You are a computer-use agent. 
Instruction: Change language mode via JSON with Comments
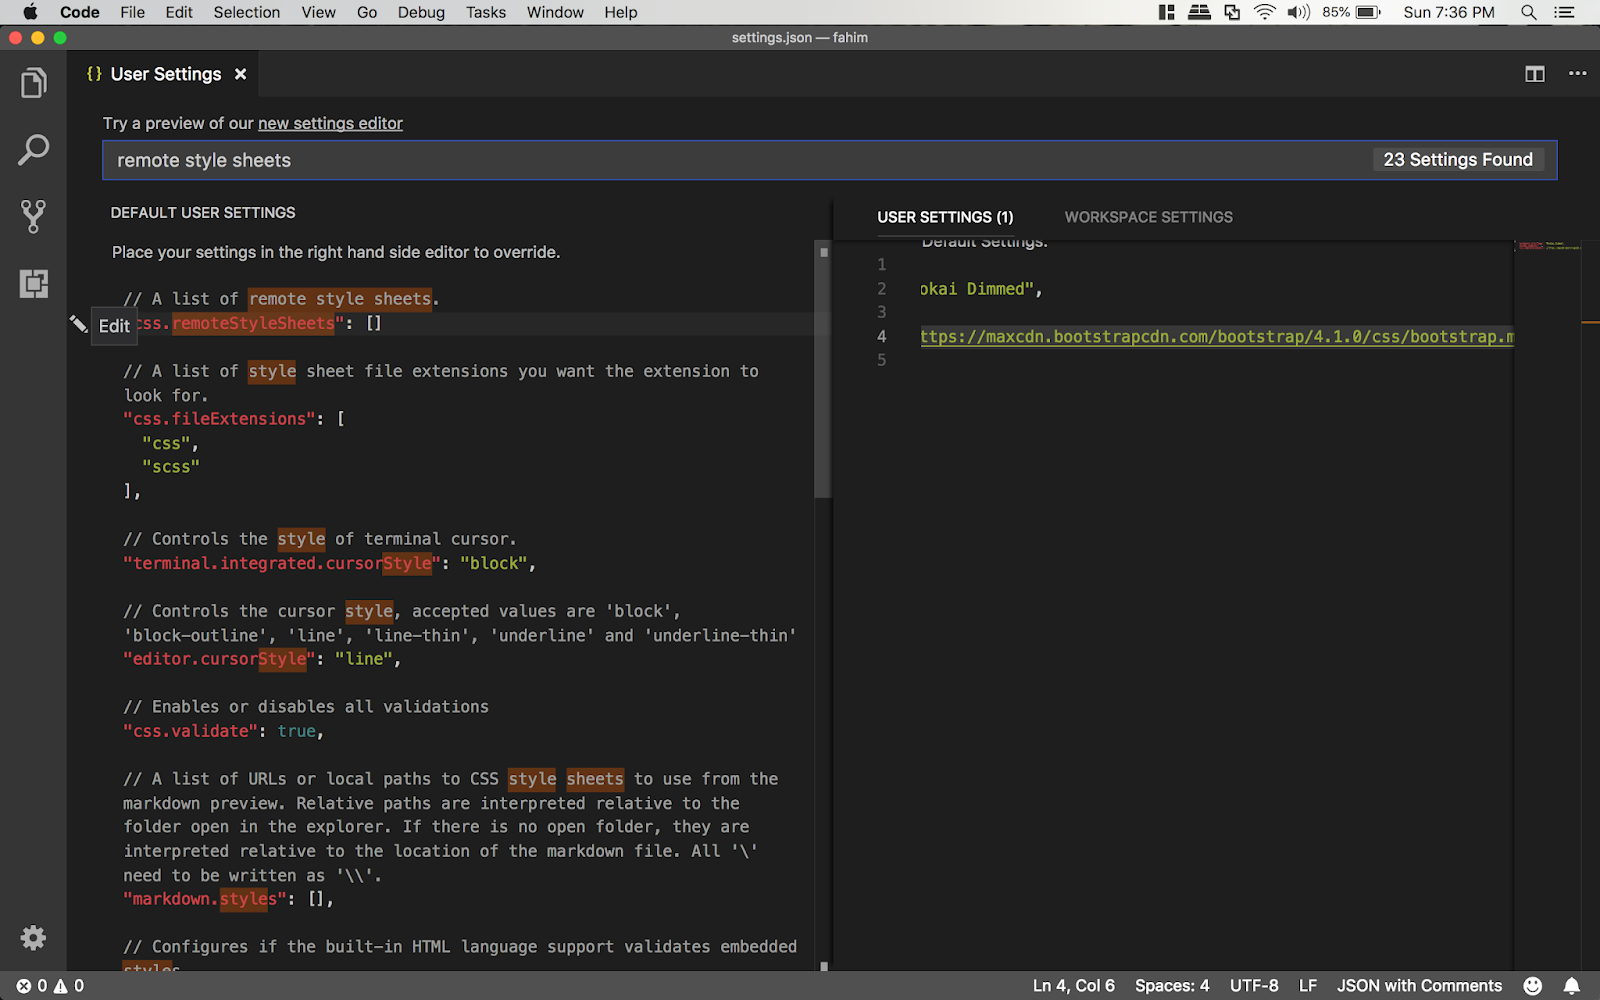(x=1419, y=985)
